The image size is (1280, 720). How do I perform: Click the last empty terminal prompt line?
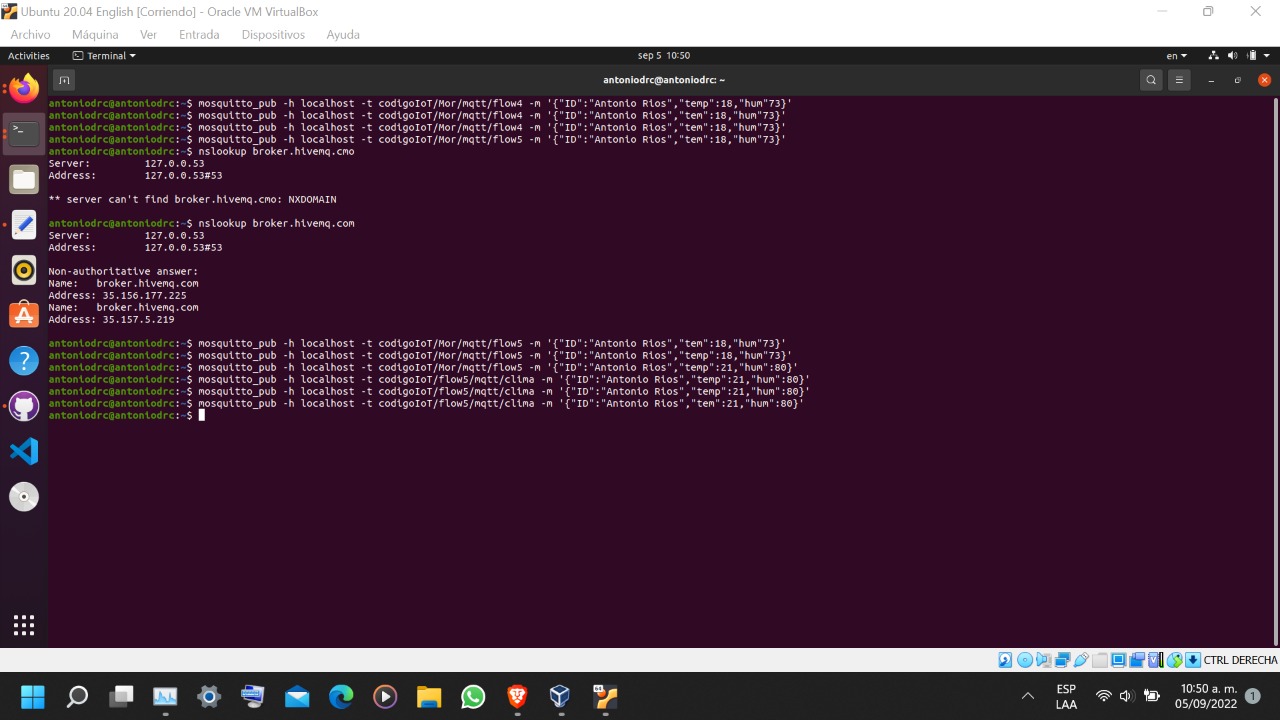coord(126,415)
